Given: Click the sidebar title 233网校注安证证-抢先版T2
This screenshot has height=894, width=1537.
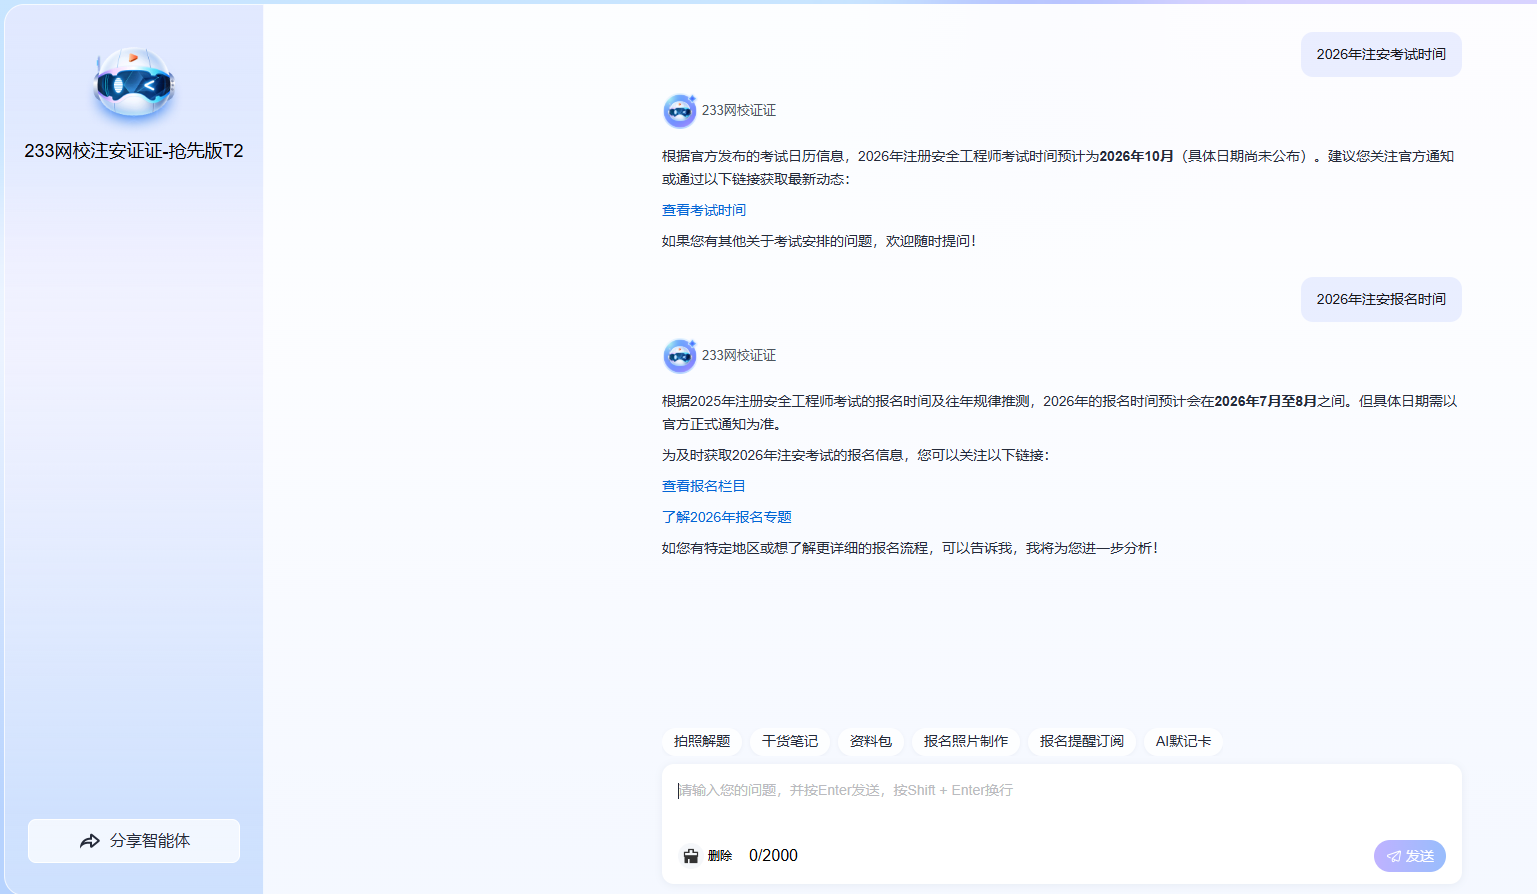Looking at the screenshot, I should [x=134, y=151].
